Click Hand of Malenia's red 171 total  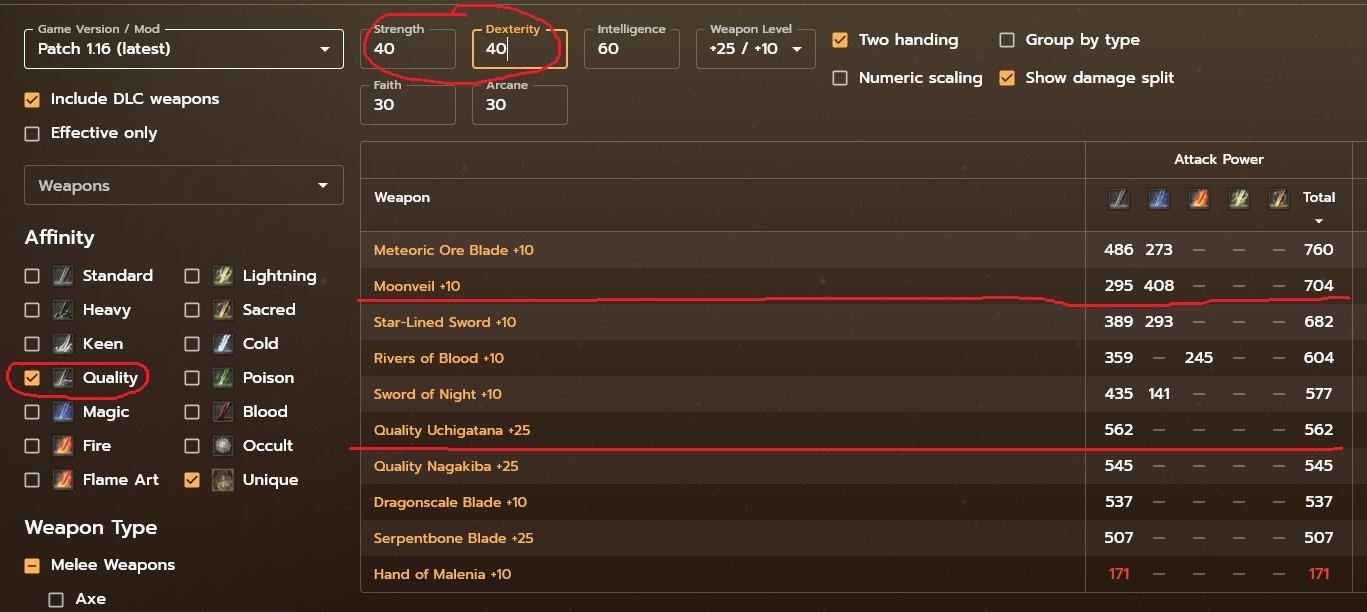(1319, 574)
